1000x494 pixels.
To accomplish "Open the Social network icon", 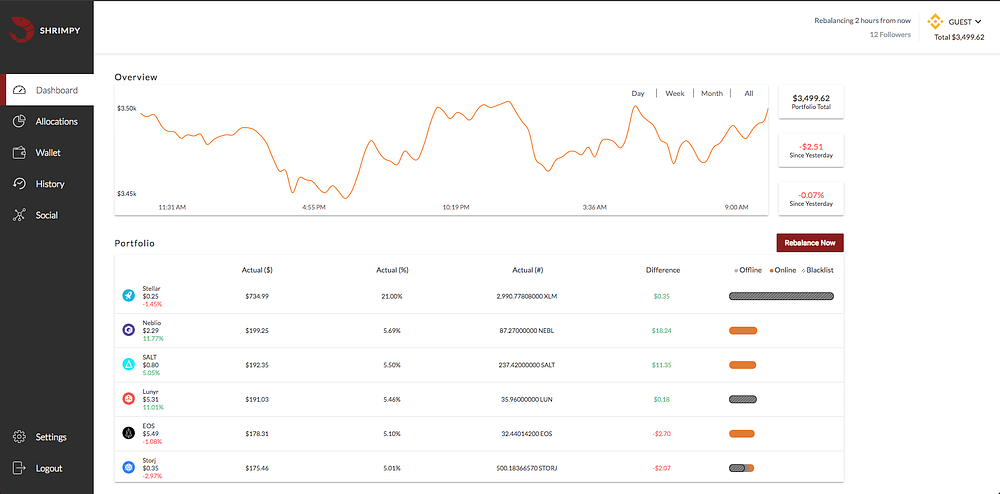I will (x=19, y=215).
